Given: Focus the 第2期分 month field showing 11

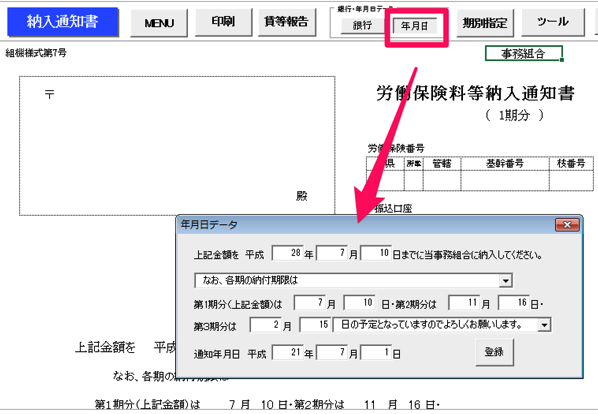Looking at the screenshot, I should tap(464, 303).
